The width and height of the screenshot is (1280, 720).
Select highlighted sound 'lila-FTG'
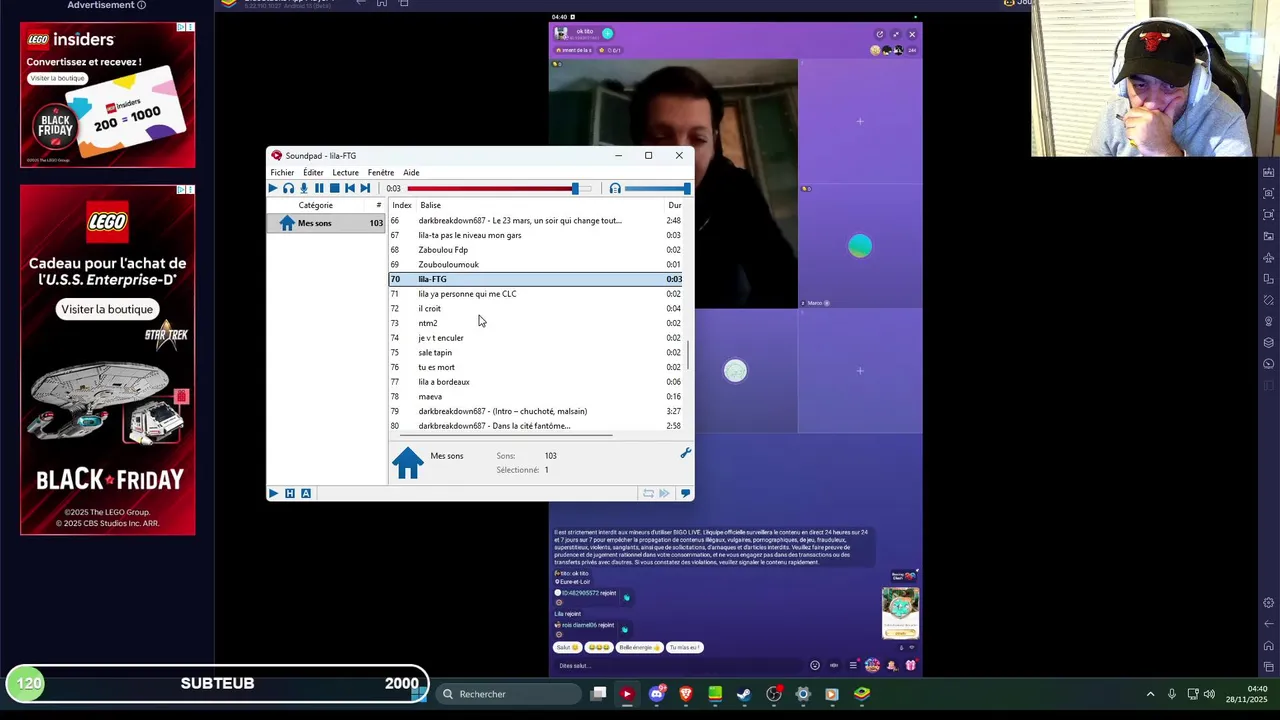click(536, 279)
